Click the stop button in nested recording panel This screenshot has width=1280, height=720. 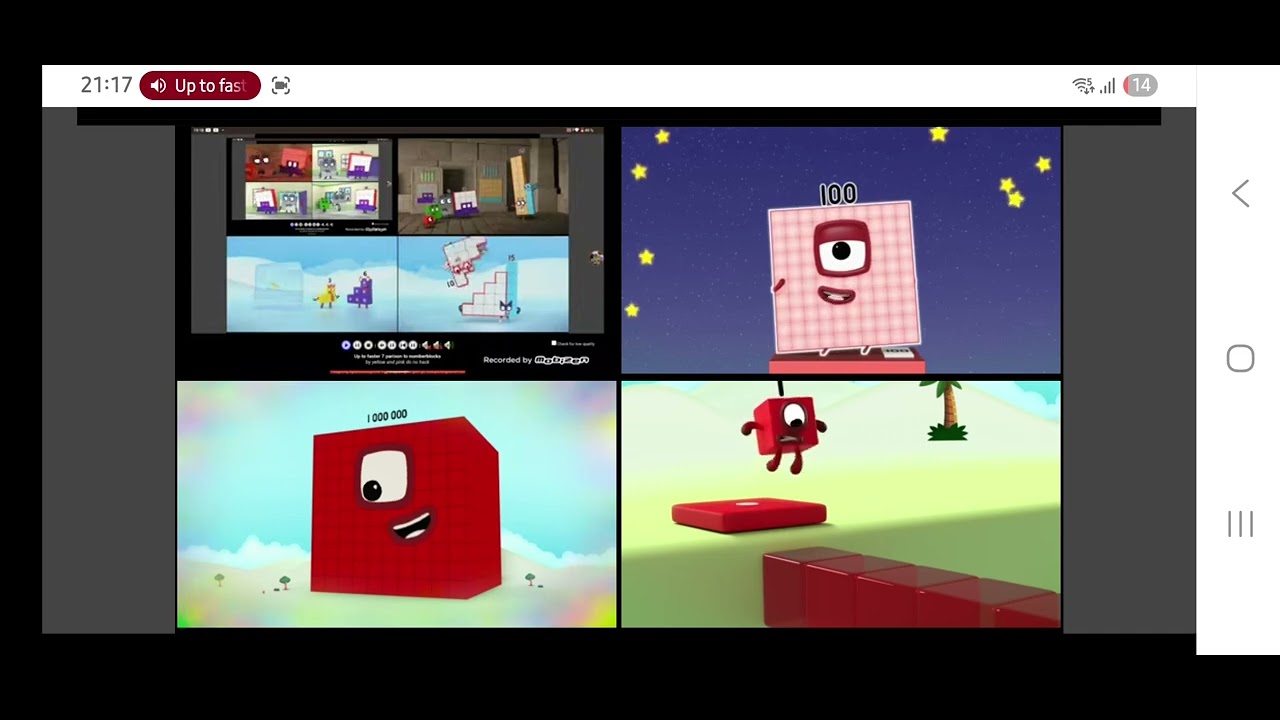tap(368, 345)
